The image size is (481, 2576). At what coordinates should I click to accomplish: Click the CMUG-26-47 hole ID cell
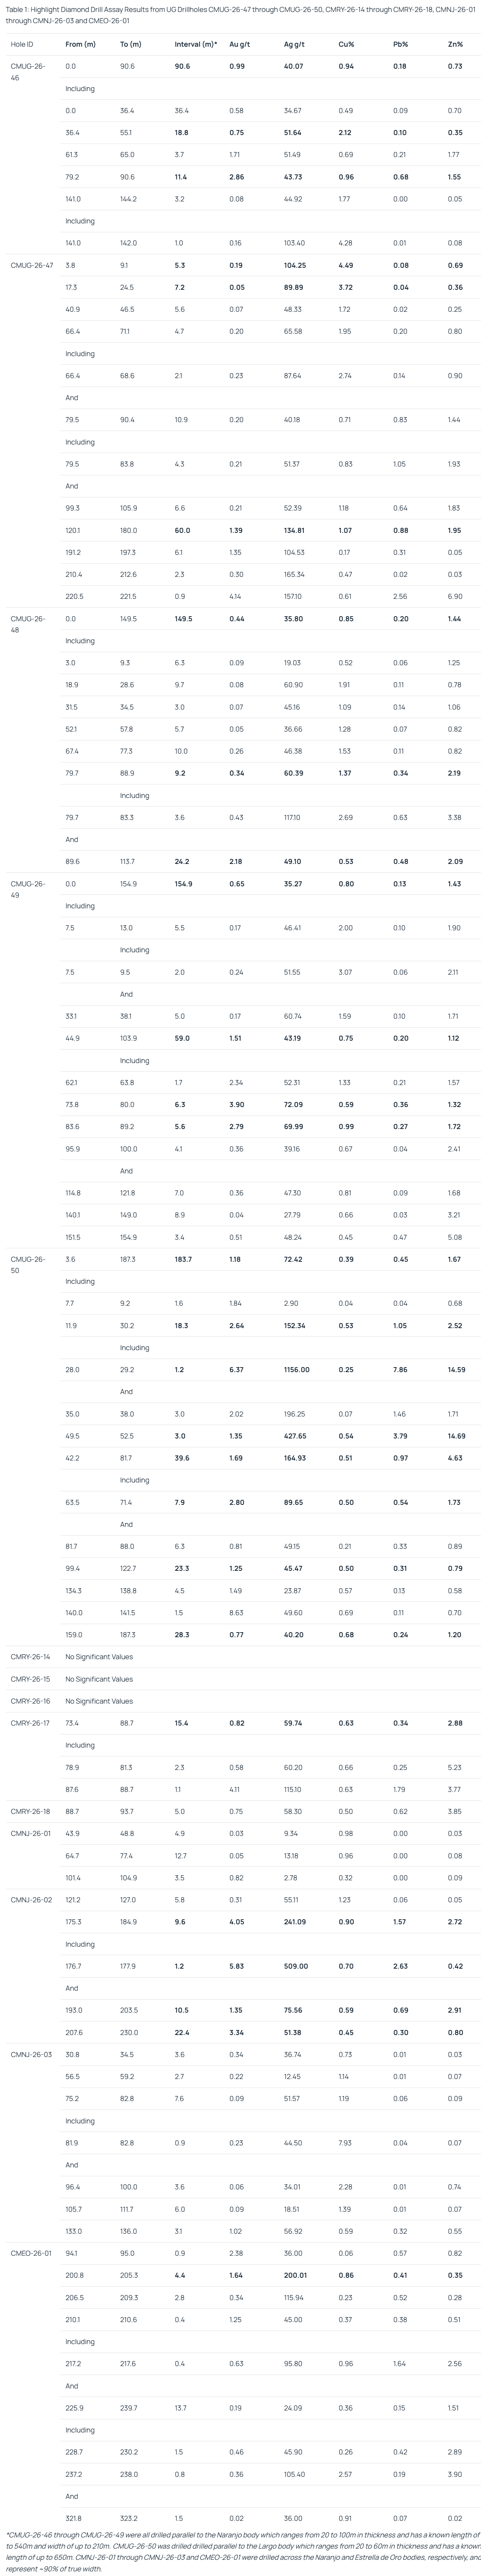coord(32,266)
